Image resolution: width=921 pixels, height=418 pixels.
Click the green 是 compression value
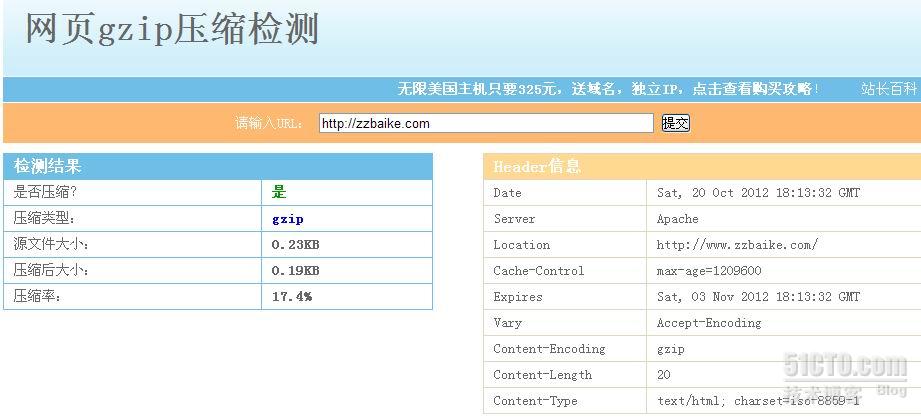point(278,192)
